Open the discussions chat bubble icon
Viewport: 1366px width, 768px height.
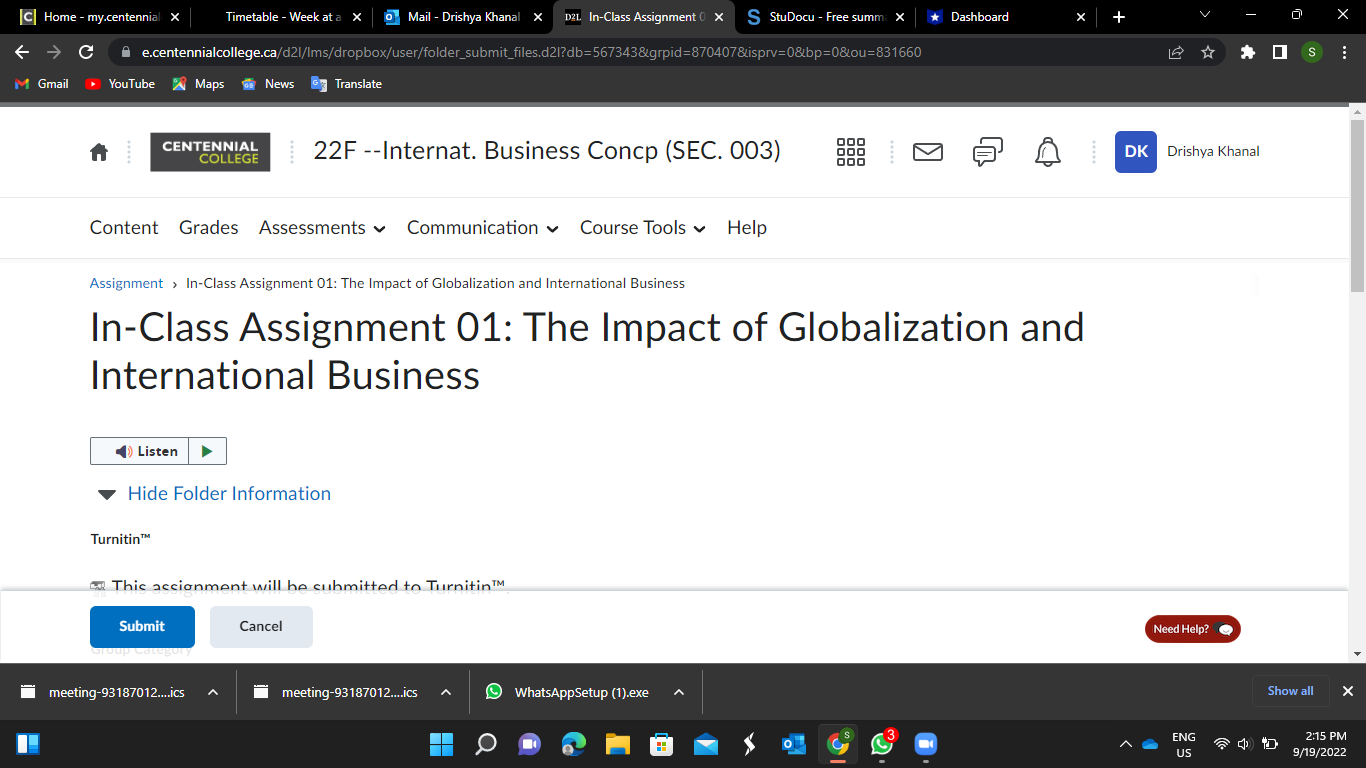click(987, 151)
